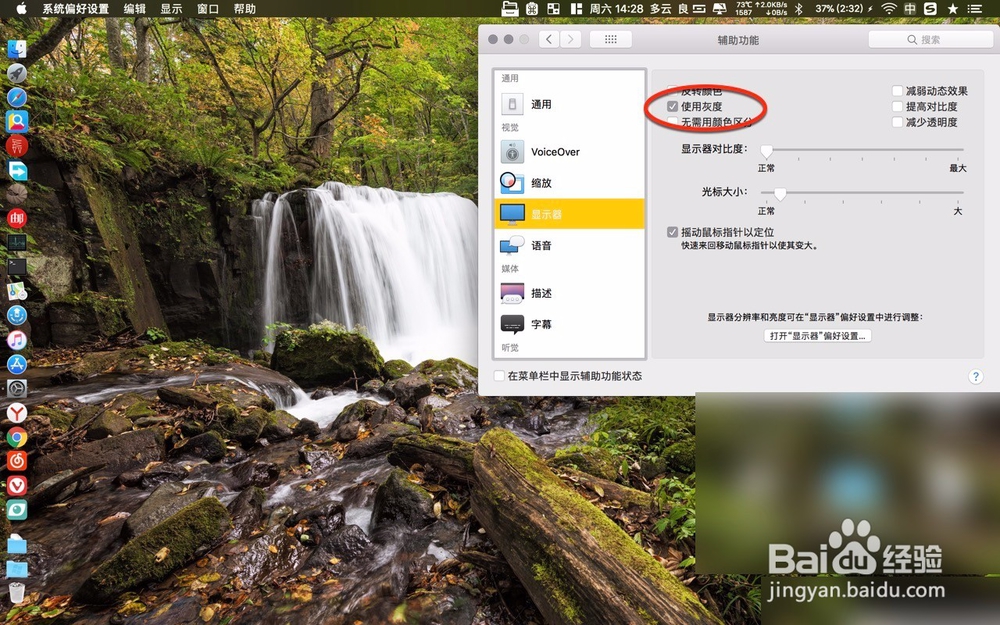Click 打开"显示器"偏好设置 button
Viewport: 1000px width, 625px height.
pyautogui.click(x=818, y=335)
